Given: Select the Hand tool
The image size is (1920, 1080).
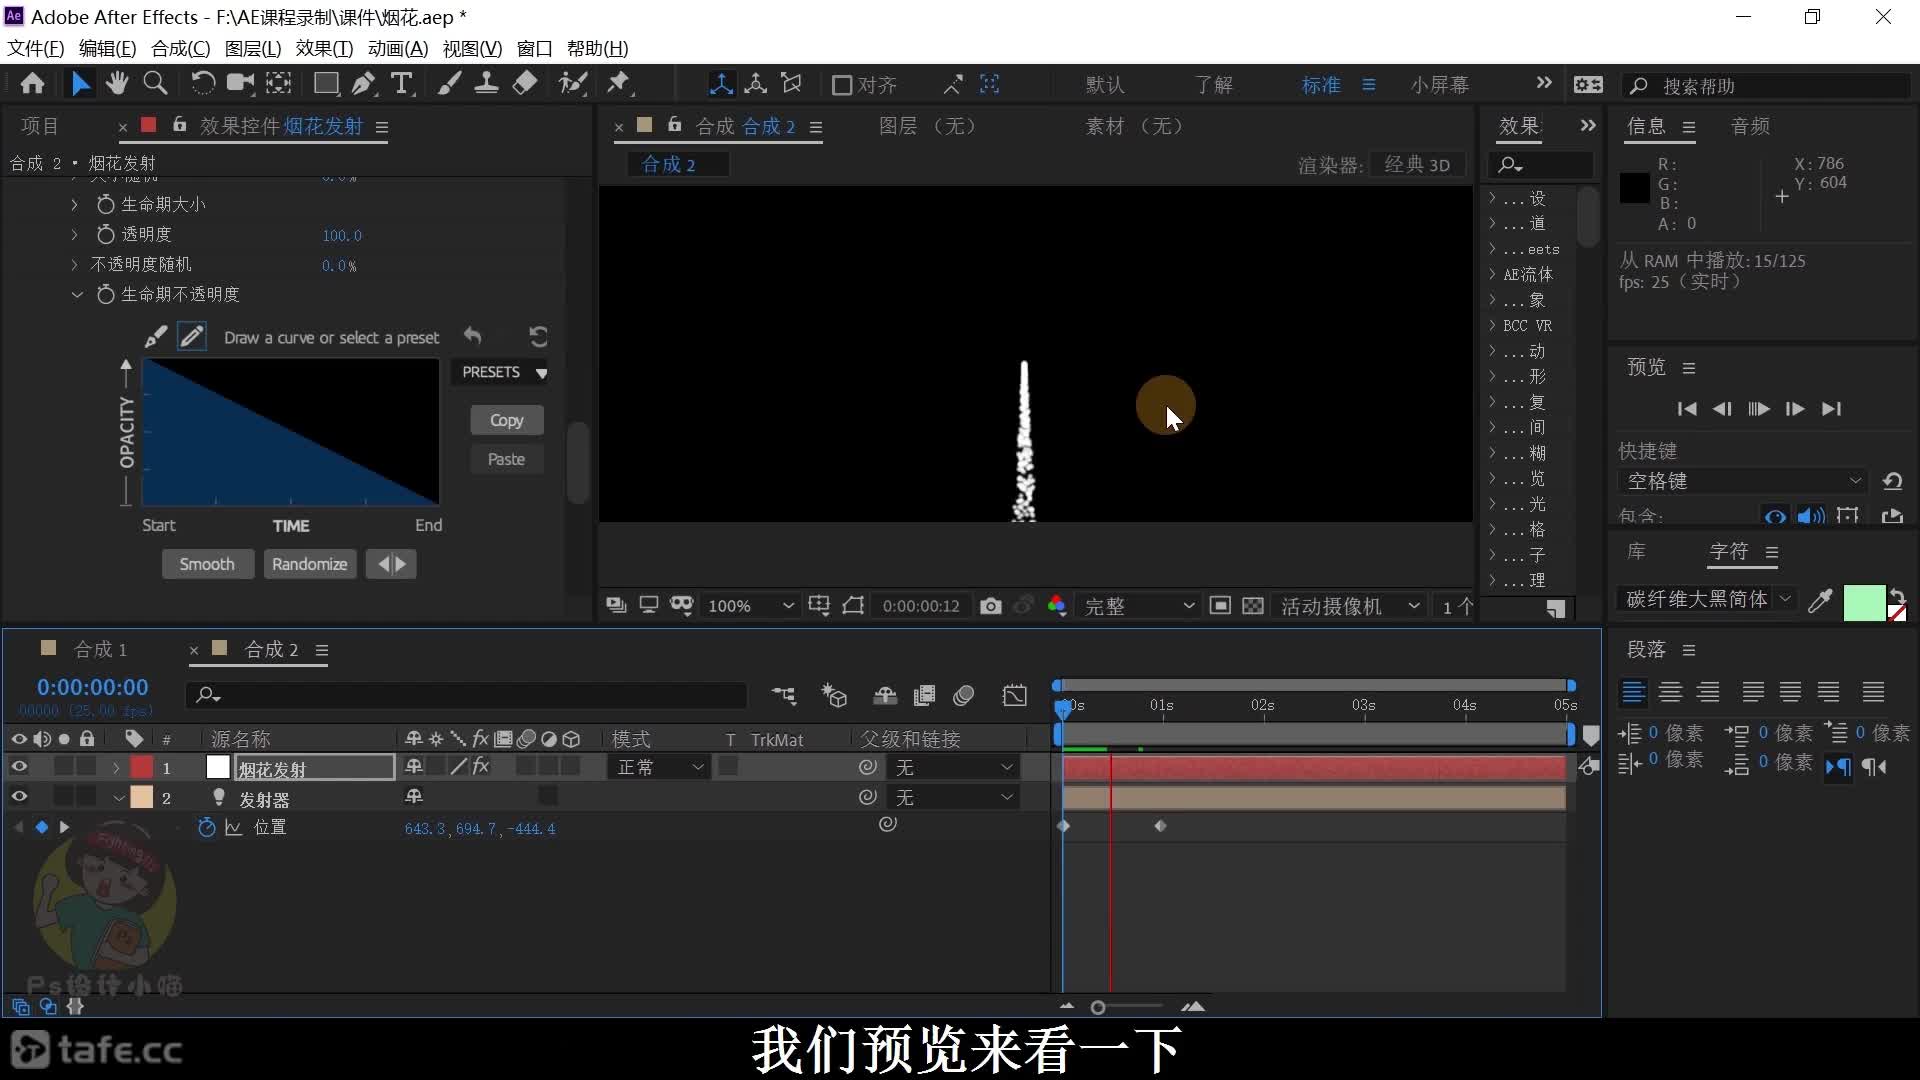Looking at the screenshot, I should (117, 84).
